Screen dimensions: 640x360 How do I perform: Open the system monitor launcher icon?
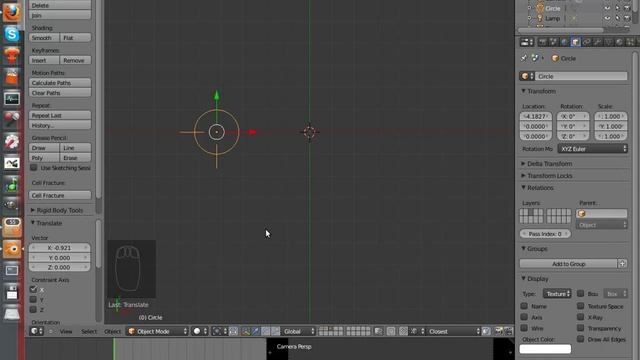click(11, 99)
